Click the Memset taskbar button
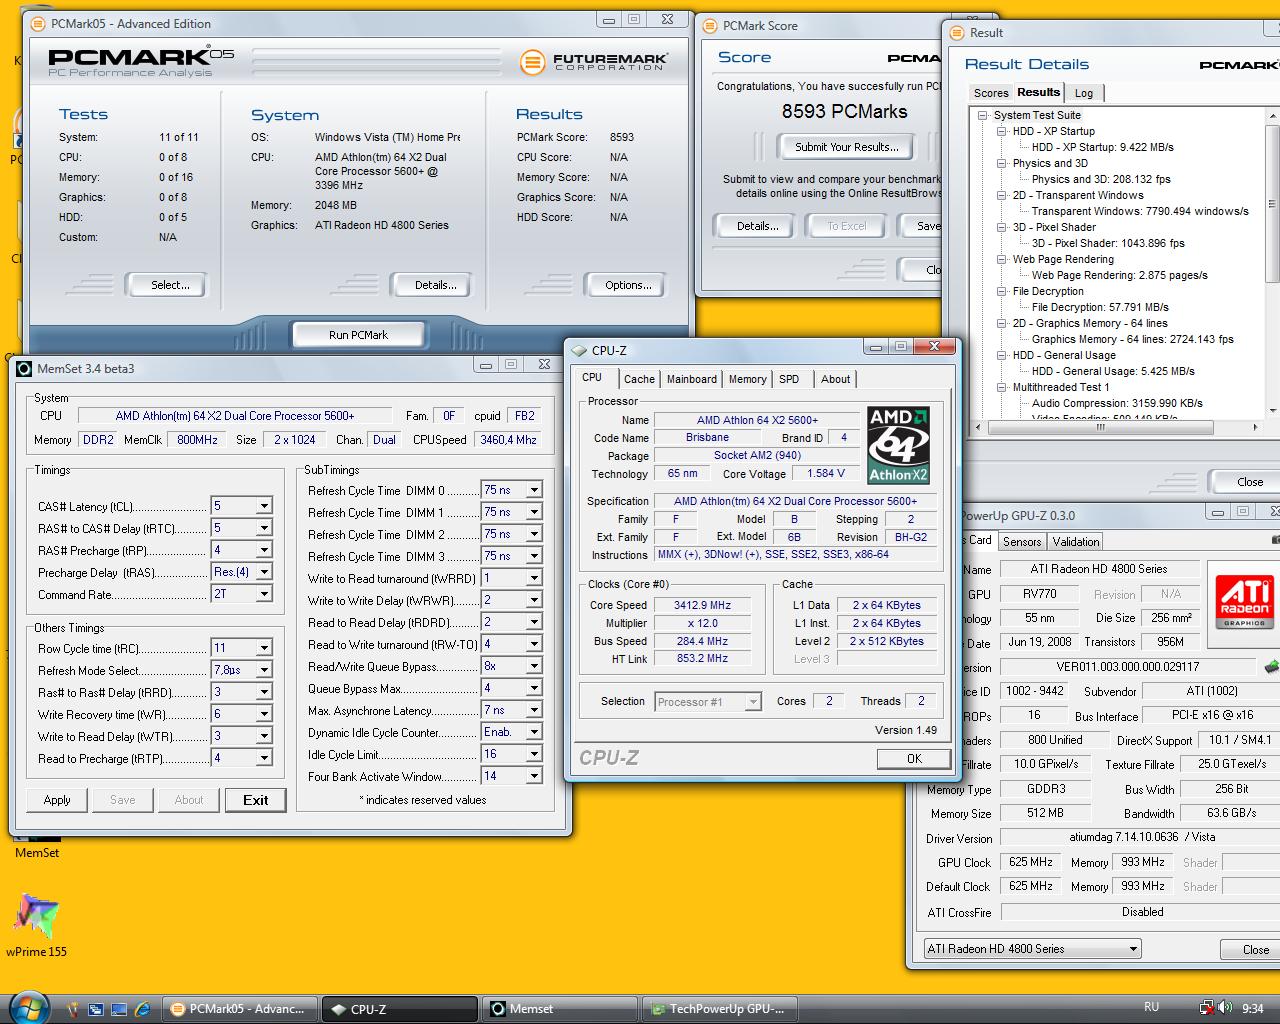Viewport: 1280px width, 1024px height. click(x=559, y=1008)
